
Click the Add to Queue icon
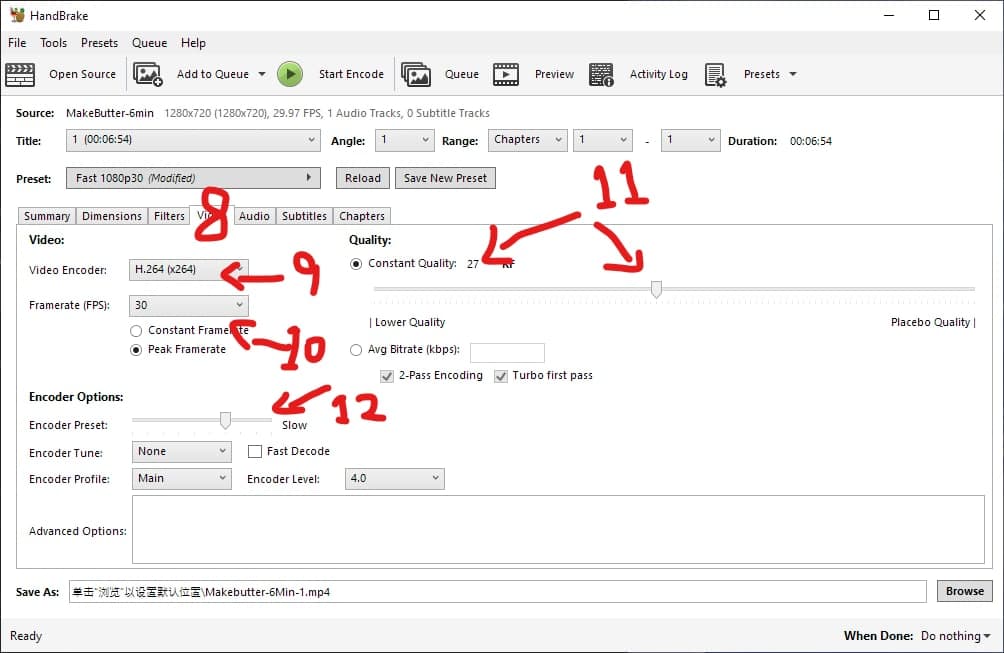tap(148, 74)
